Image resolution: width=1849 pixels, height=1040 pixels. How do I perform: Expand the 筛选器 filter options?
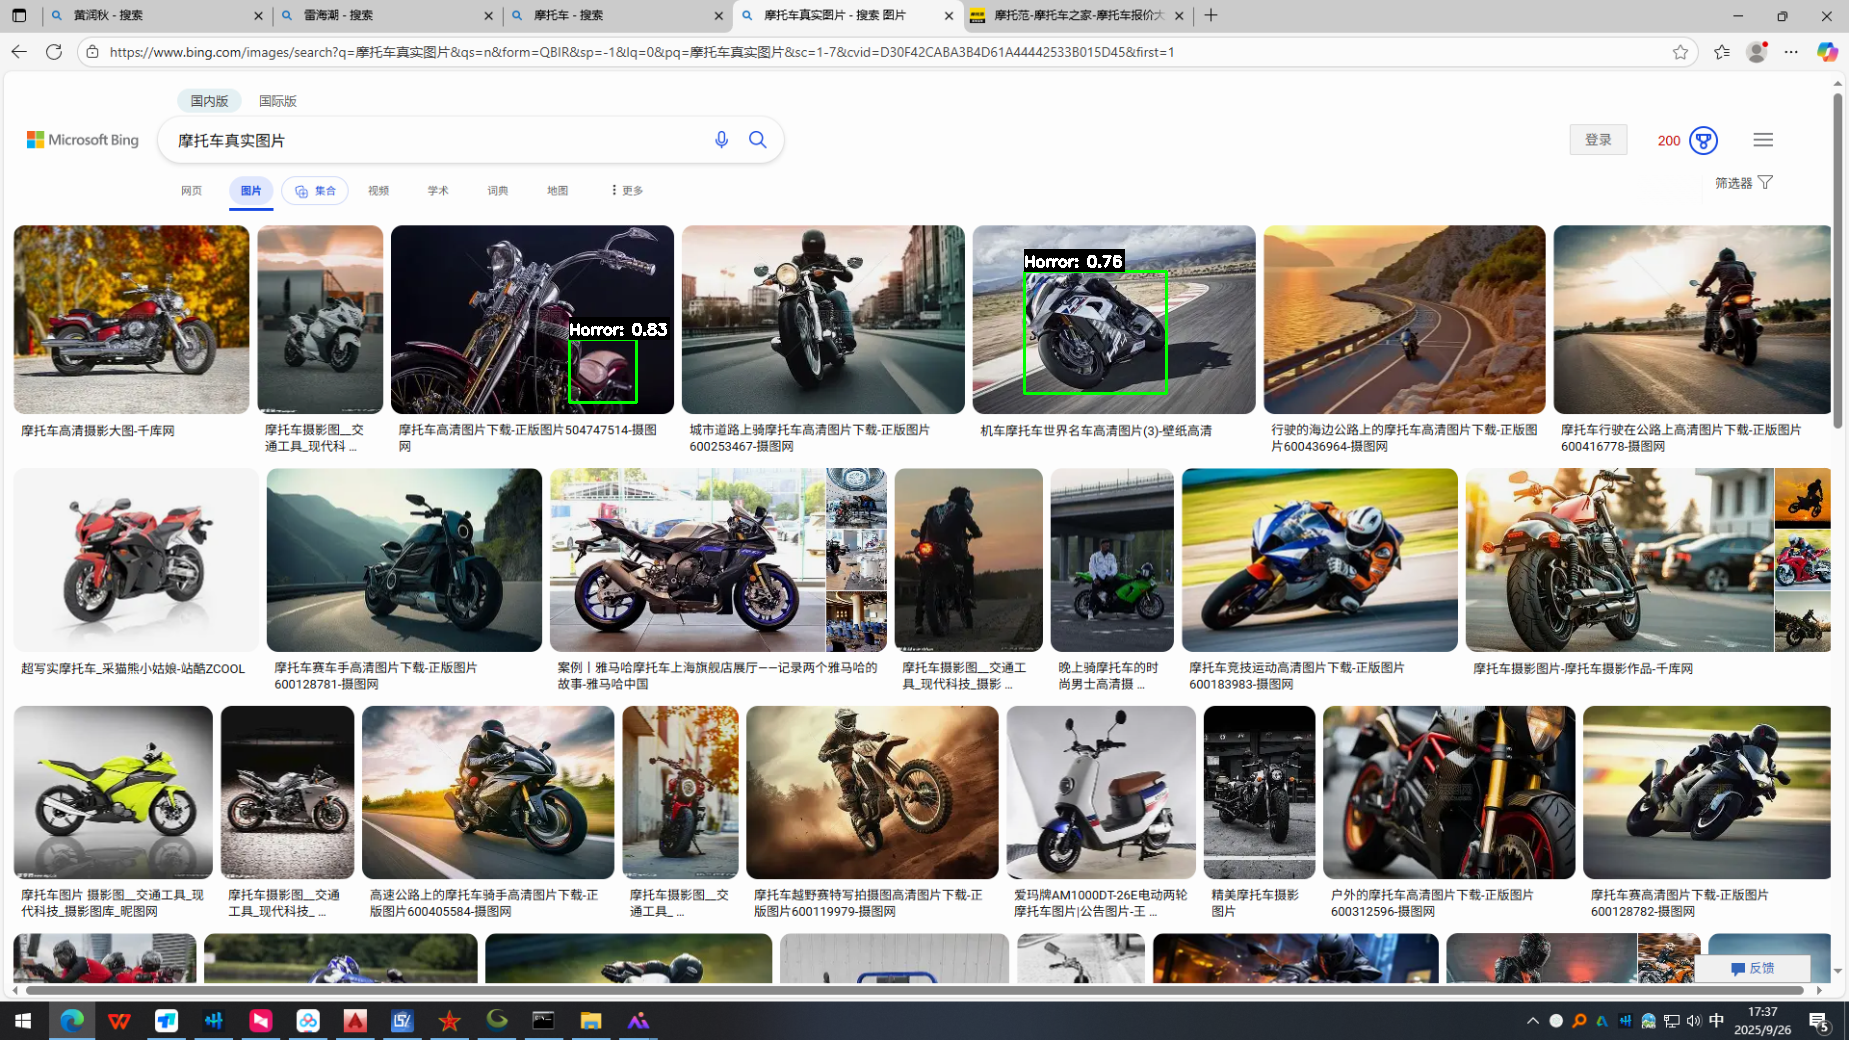(x=1743, y=183)
